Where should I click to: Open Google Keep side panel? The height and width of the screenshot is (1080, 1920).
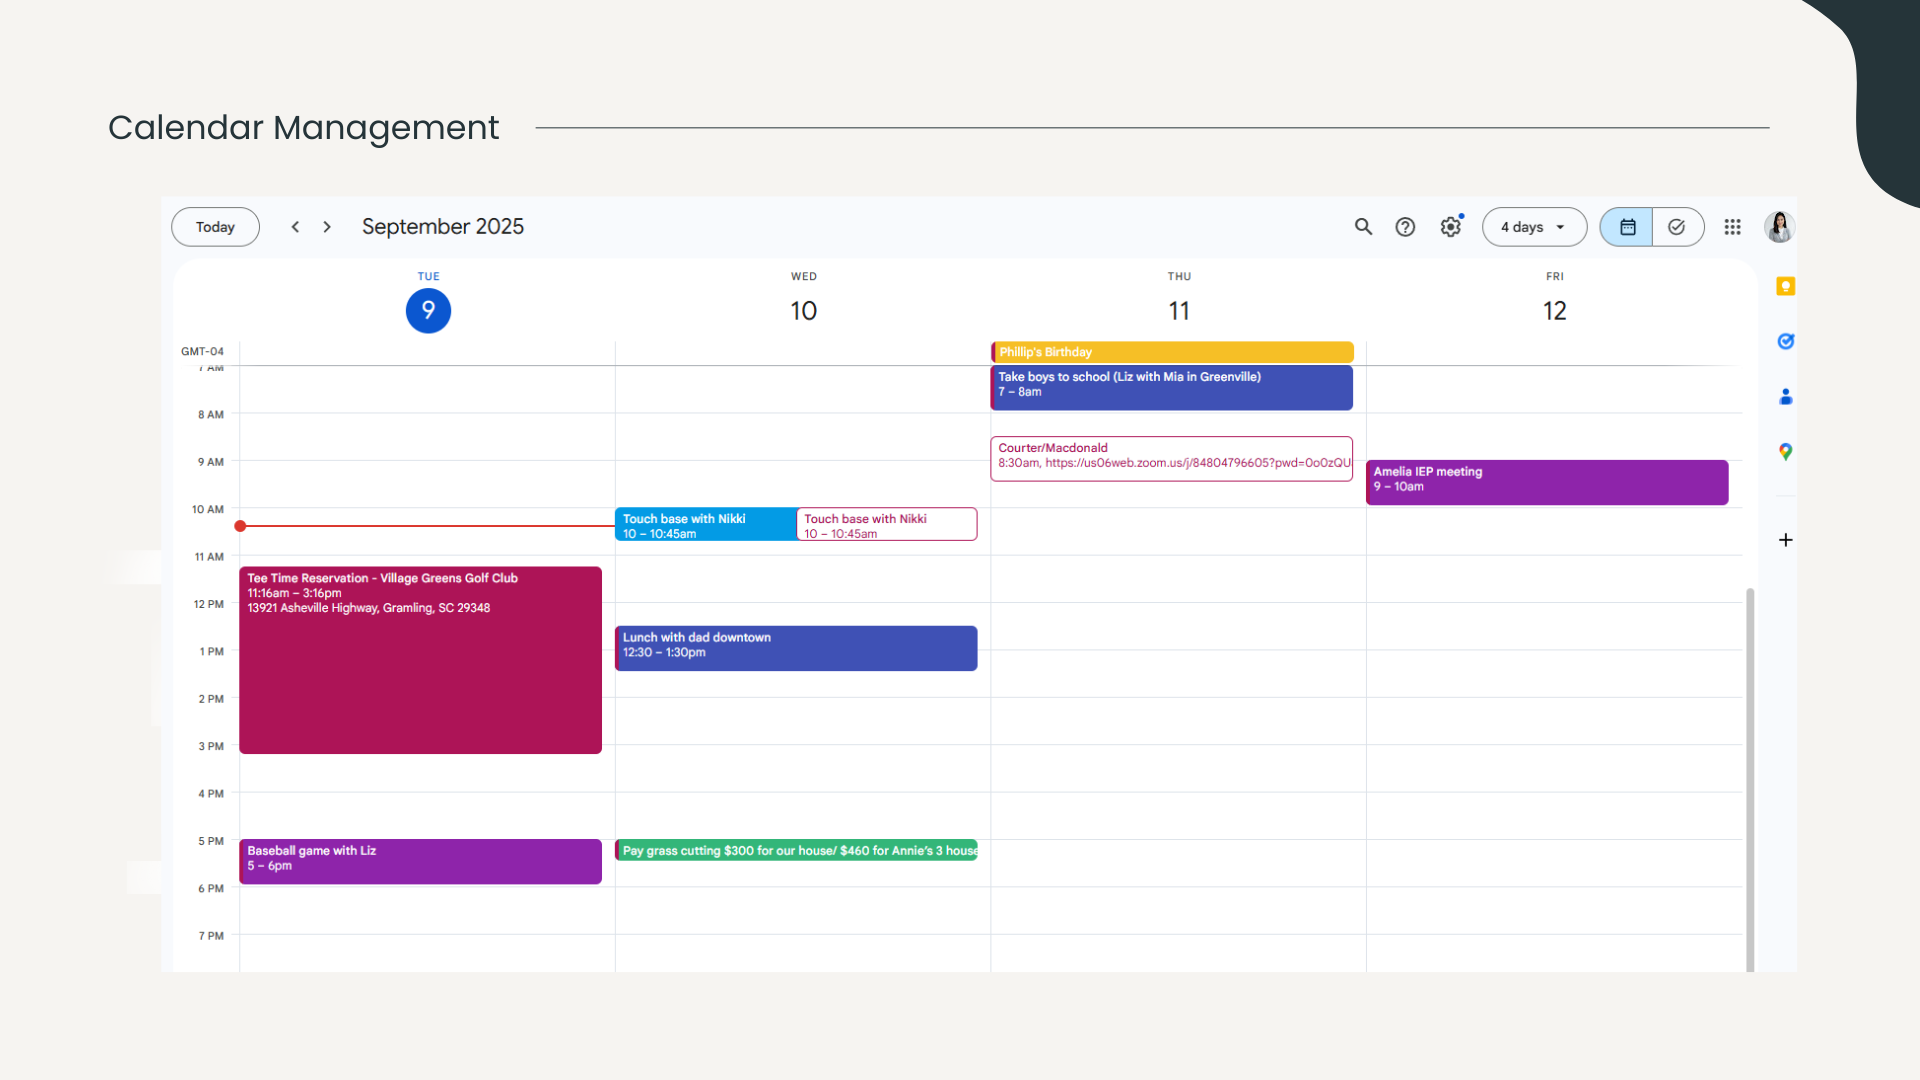coord(1785,287)
